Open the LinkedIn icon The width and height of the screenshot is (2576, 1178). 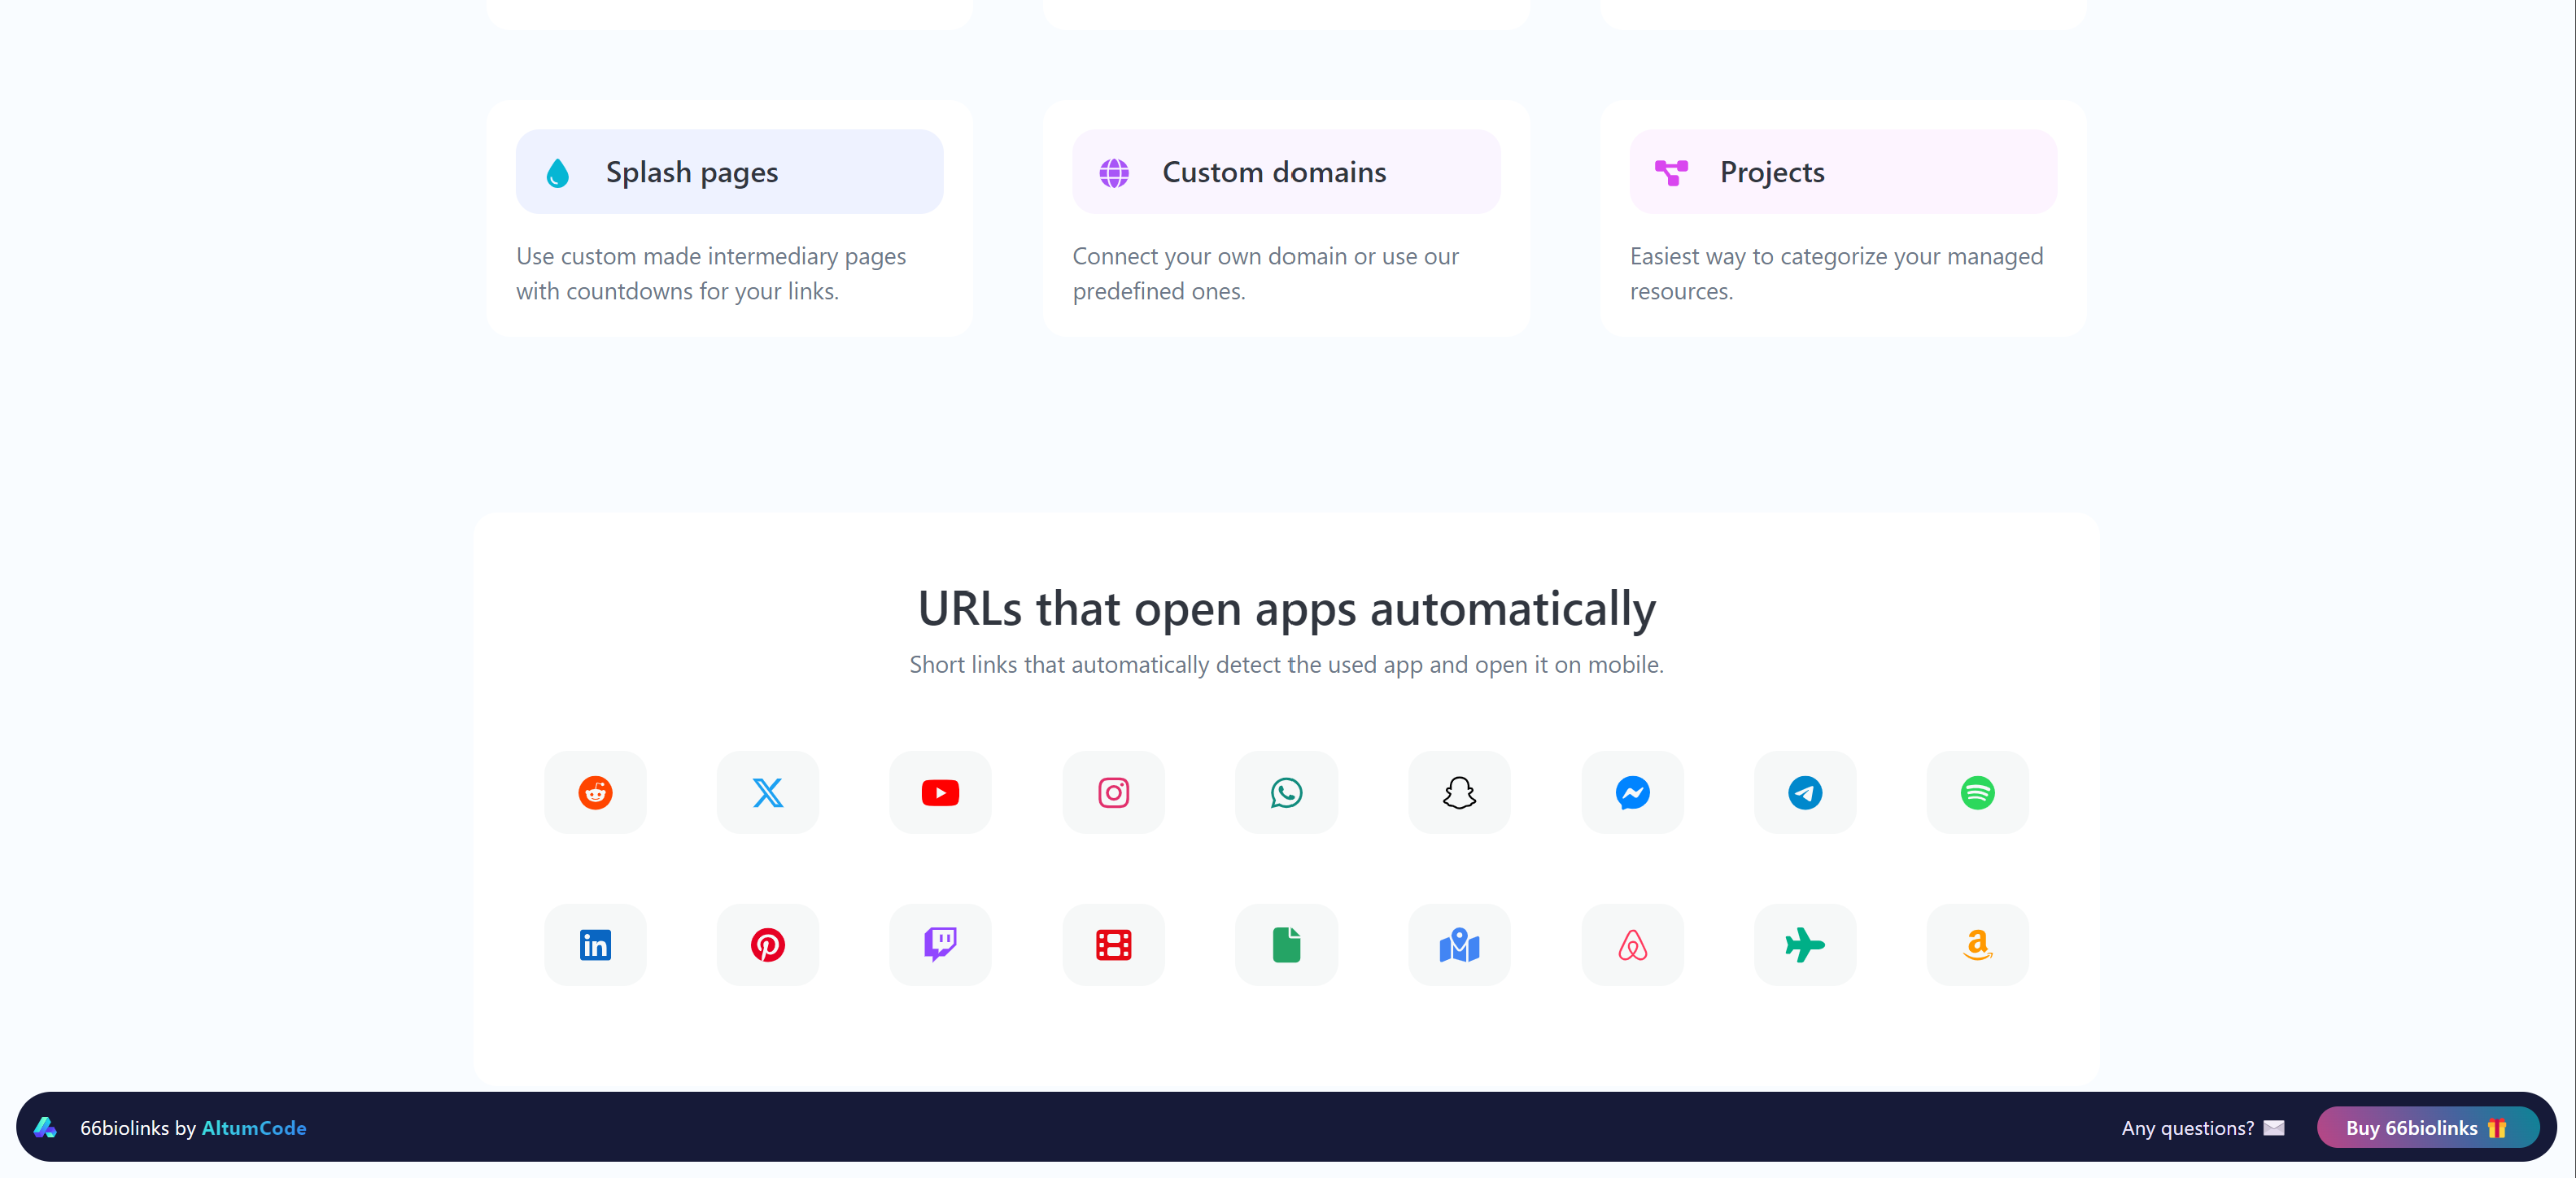tap(594, 944)
